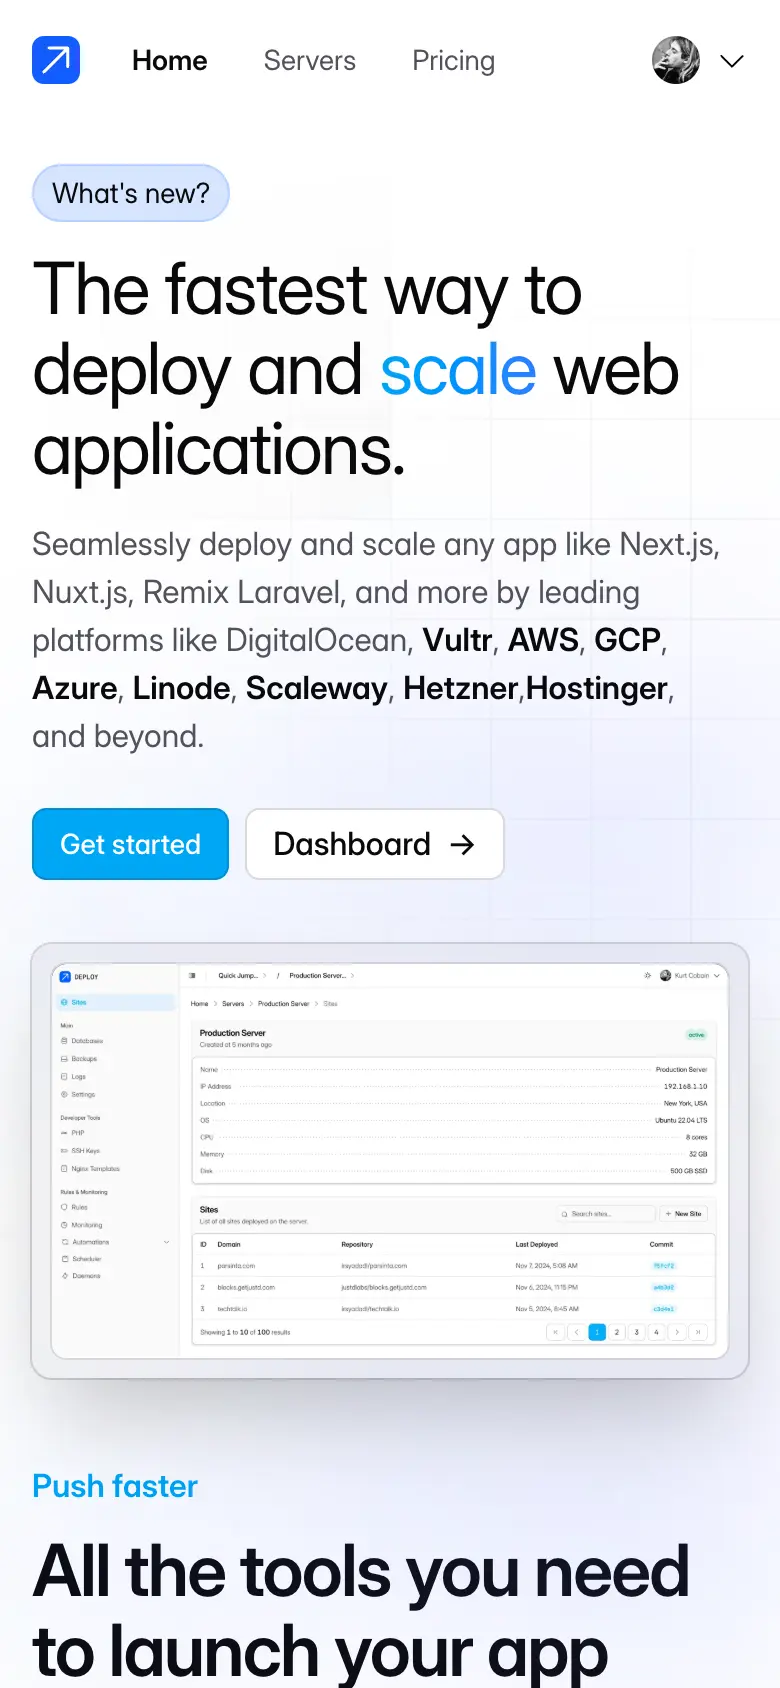The width and height of the screenshot is (780, 1688).
Task: Select page 3 in the preview pagination
Action: [637, 1332]
